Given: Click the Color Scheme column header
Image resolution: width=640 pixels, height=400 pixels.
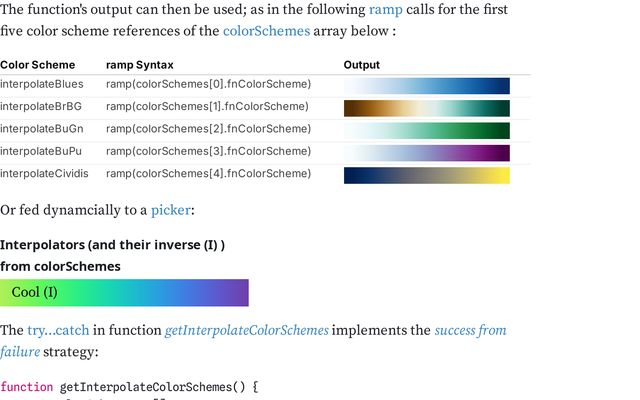Looking at the screenshot, I should (x=38, y=65).
